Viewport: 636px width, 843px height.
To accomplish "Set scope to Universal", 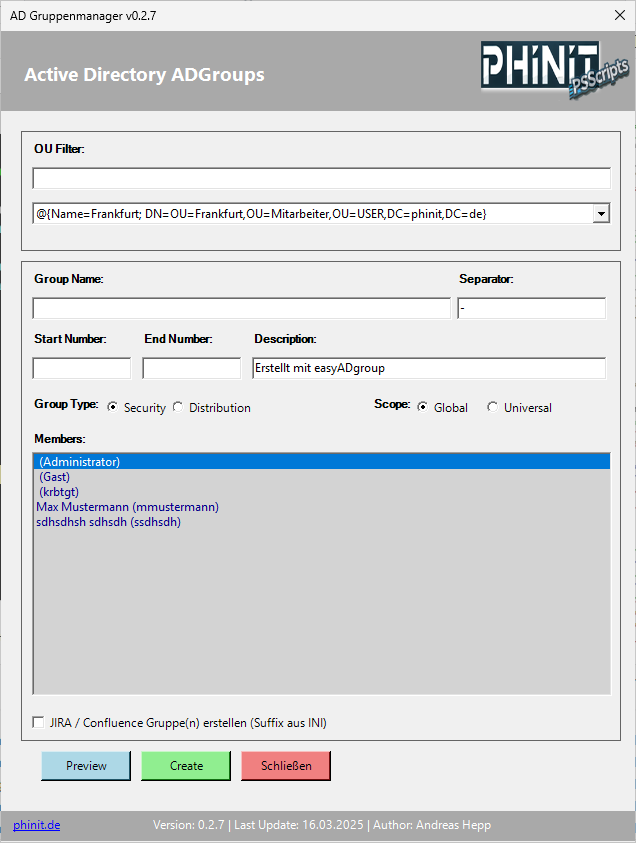I will tap(493, 407).
